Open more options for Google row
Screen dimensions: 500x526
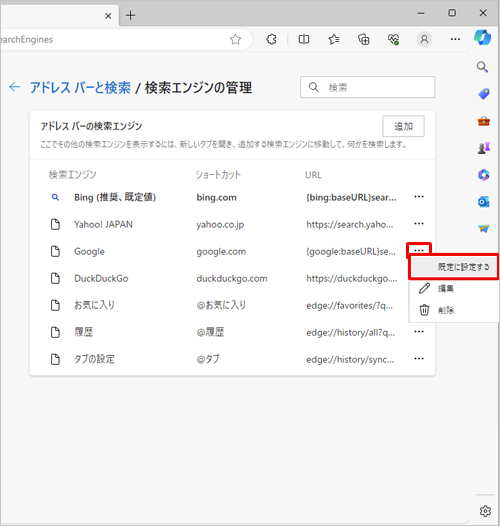click(x=419, y=251)
